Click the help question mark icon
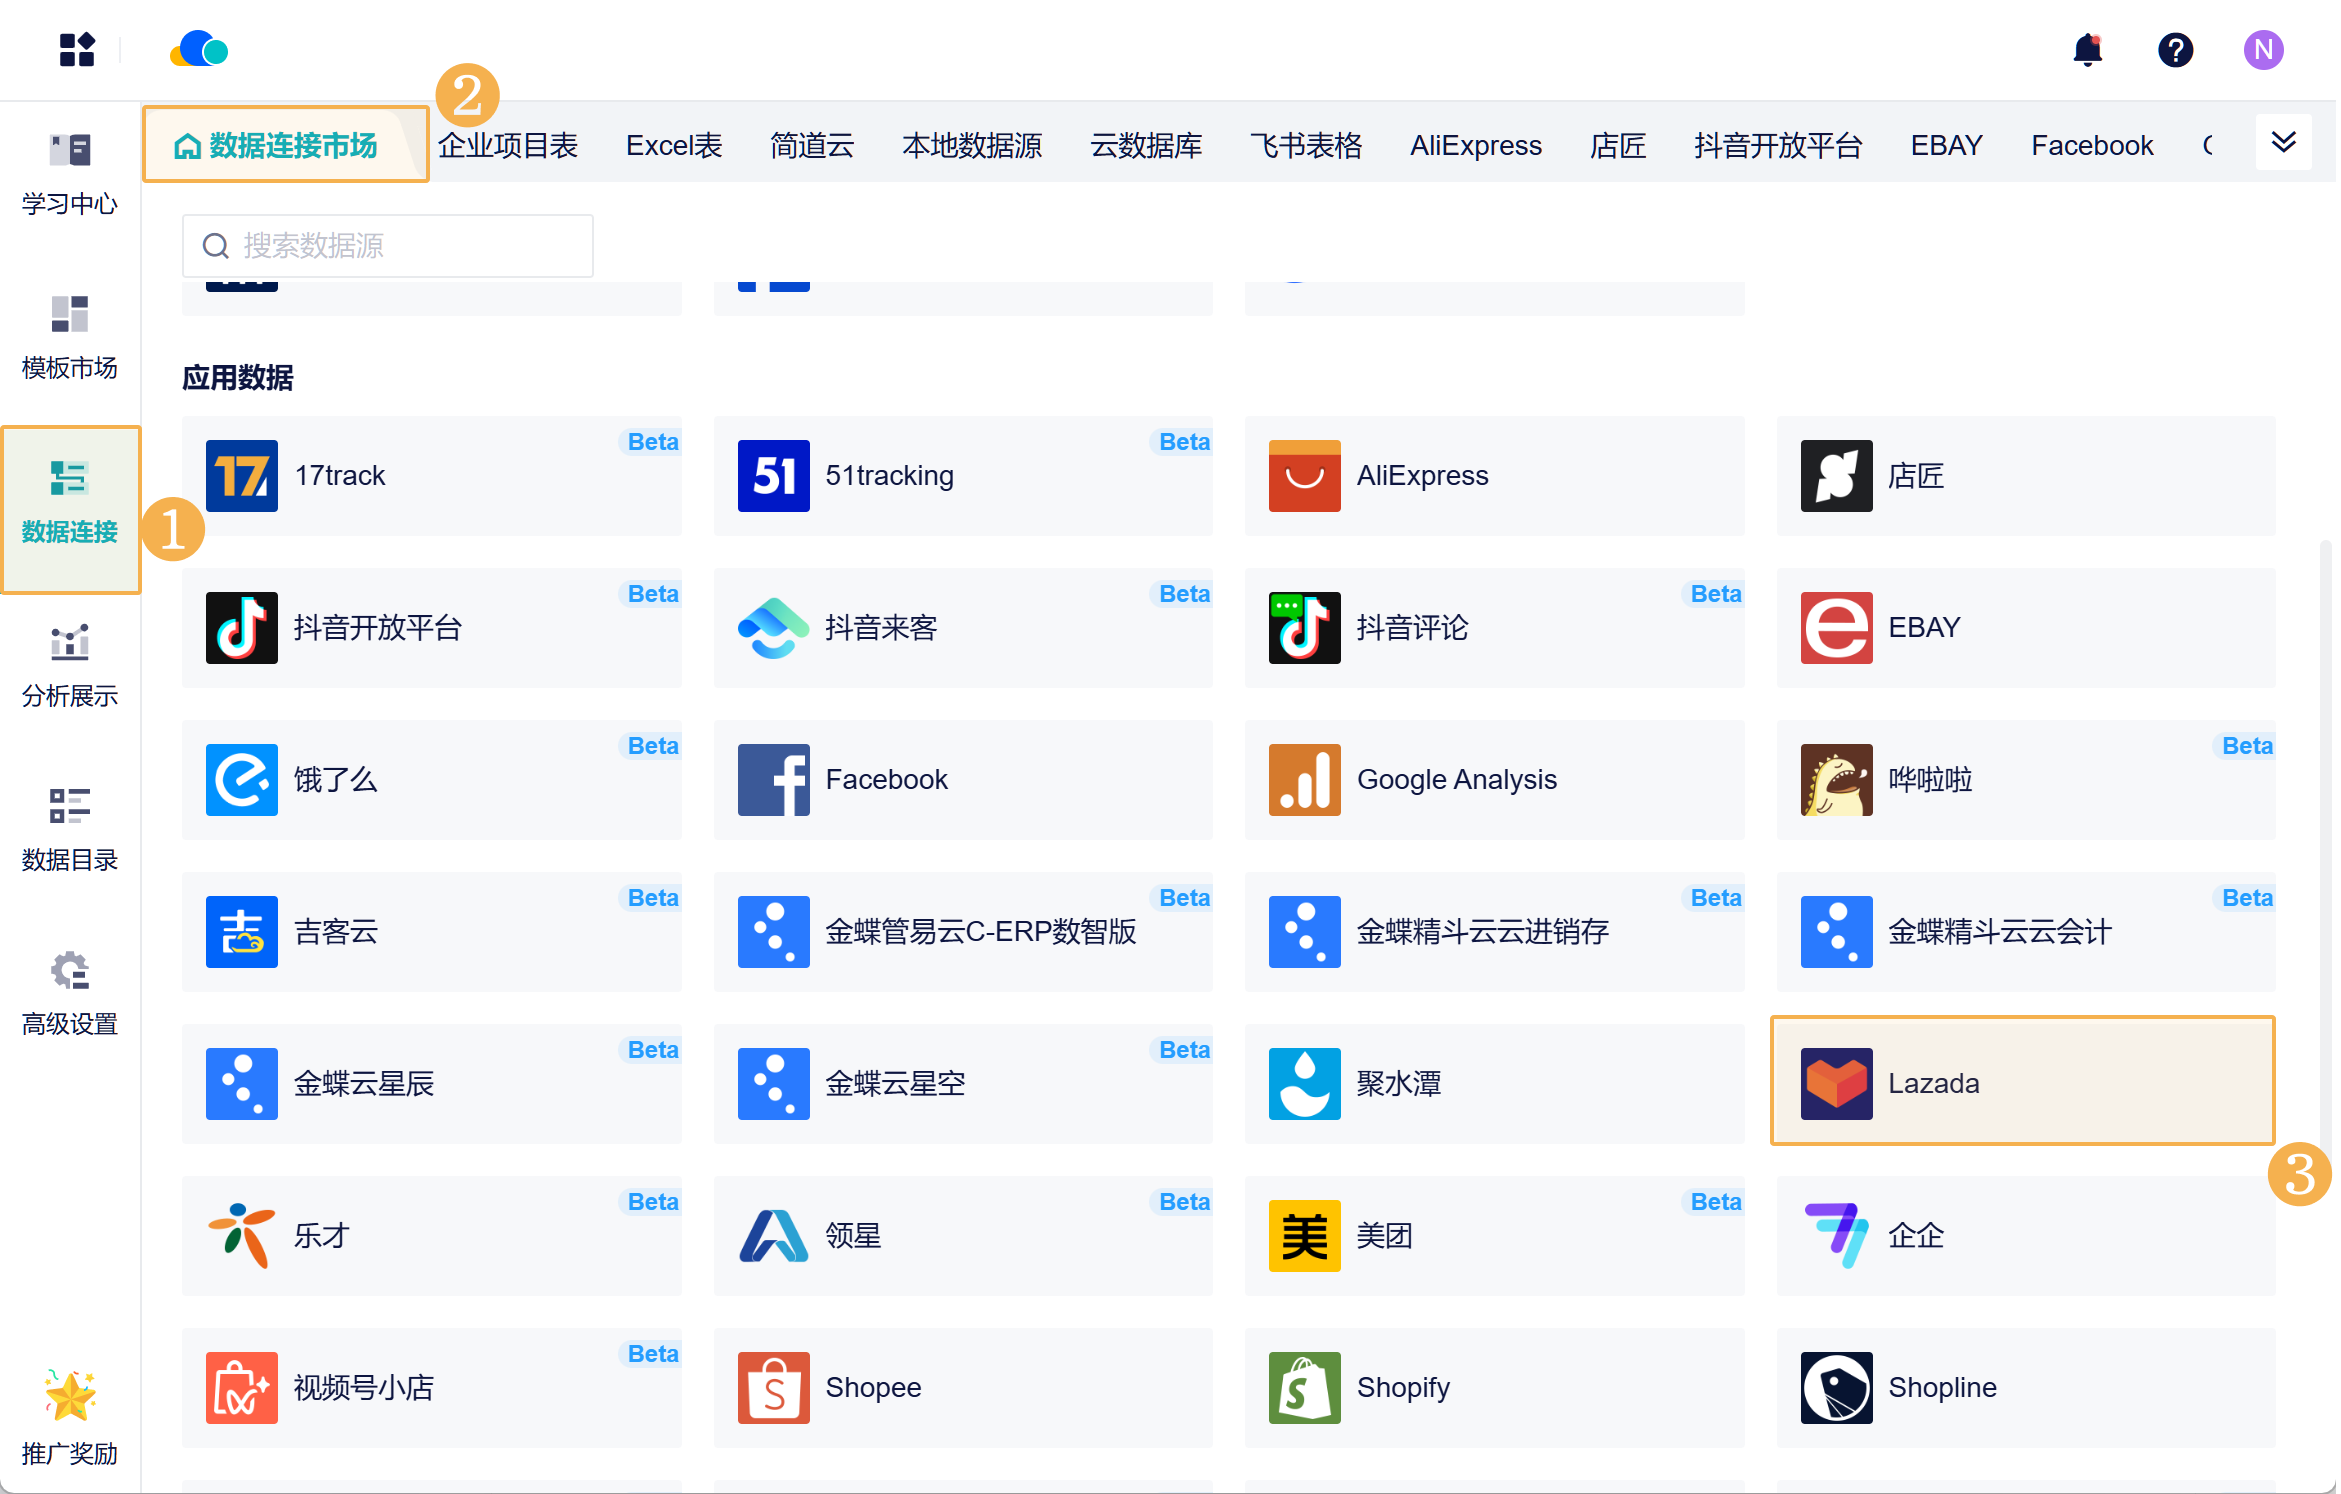The image size is (2341, 1494). tap(2175, 50)
